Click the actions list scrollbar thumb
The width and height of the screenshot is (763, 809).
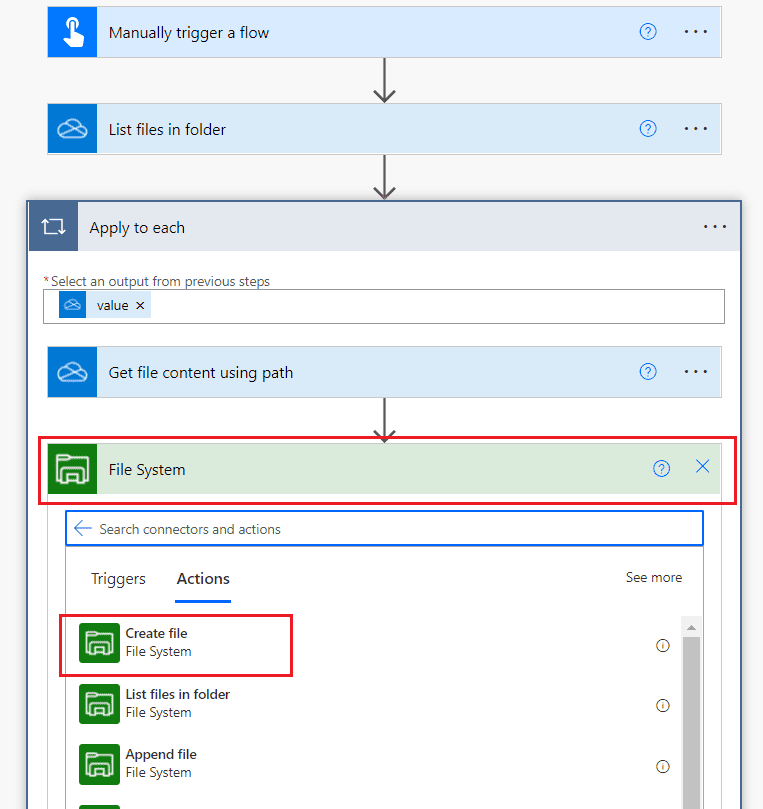691,722
